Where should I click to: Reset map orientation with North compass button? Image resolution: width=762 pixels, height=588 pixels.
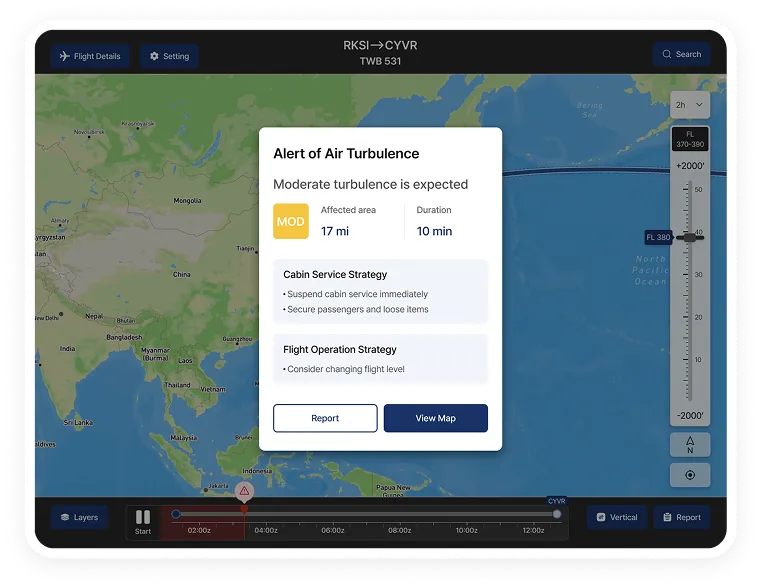pyautogui.click(x=689, y=445)
